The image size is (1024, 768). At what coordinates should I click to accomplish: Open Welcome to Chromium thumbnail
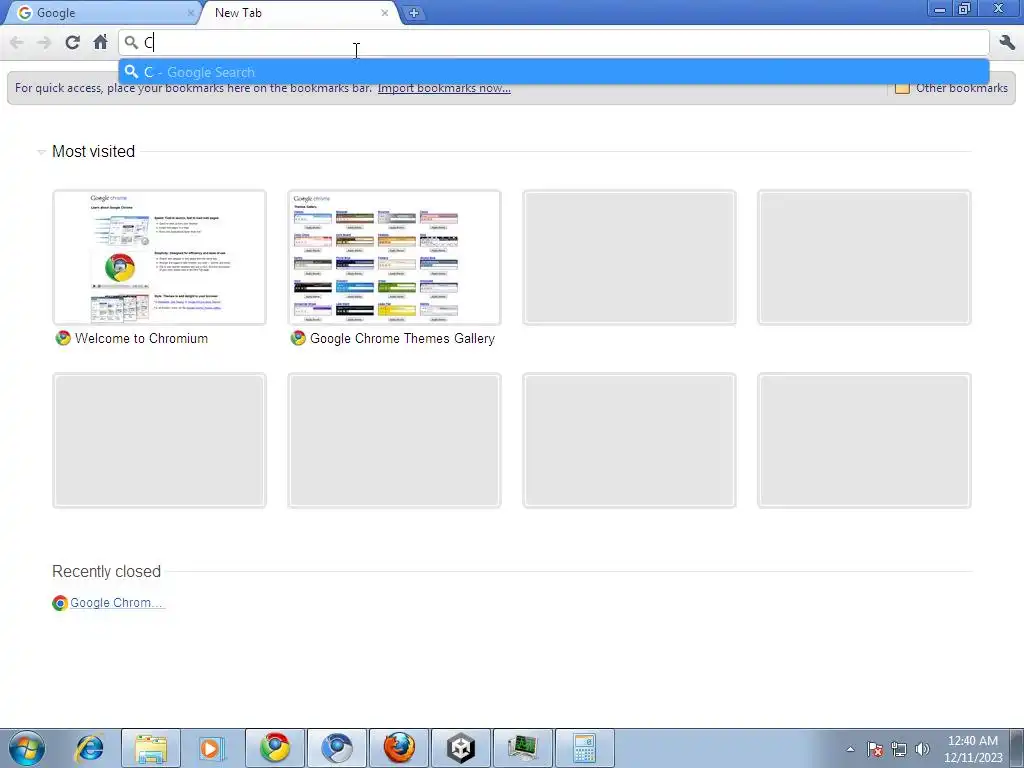coord(159,257)
